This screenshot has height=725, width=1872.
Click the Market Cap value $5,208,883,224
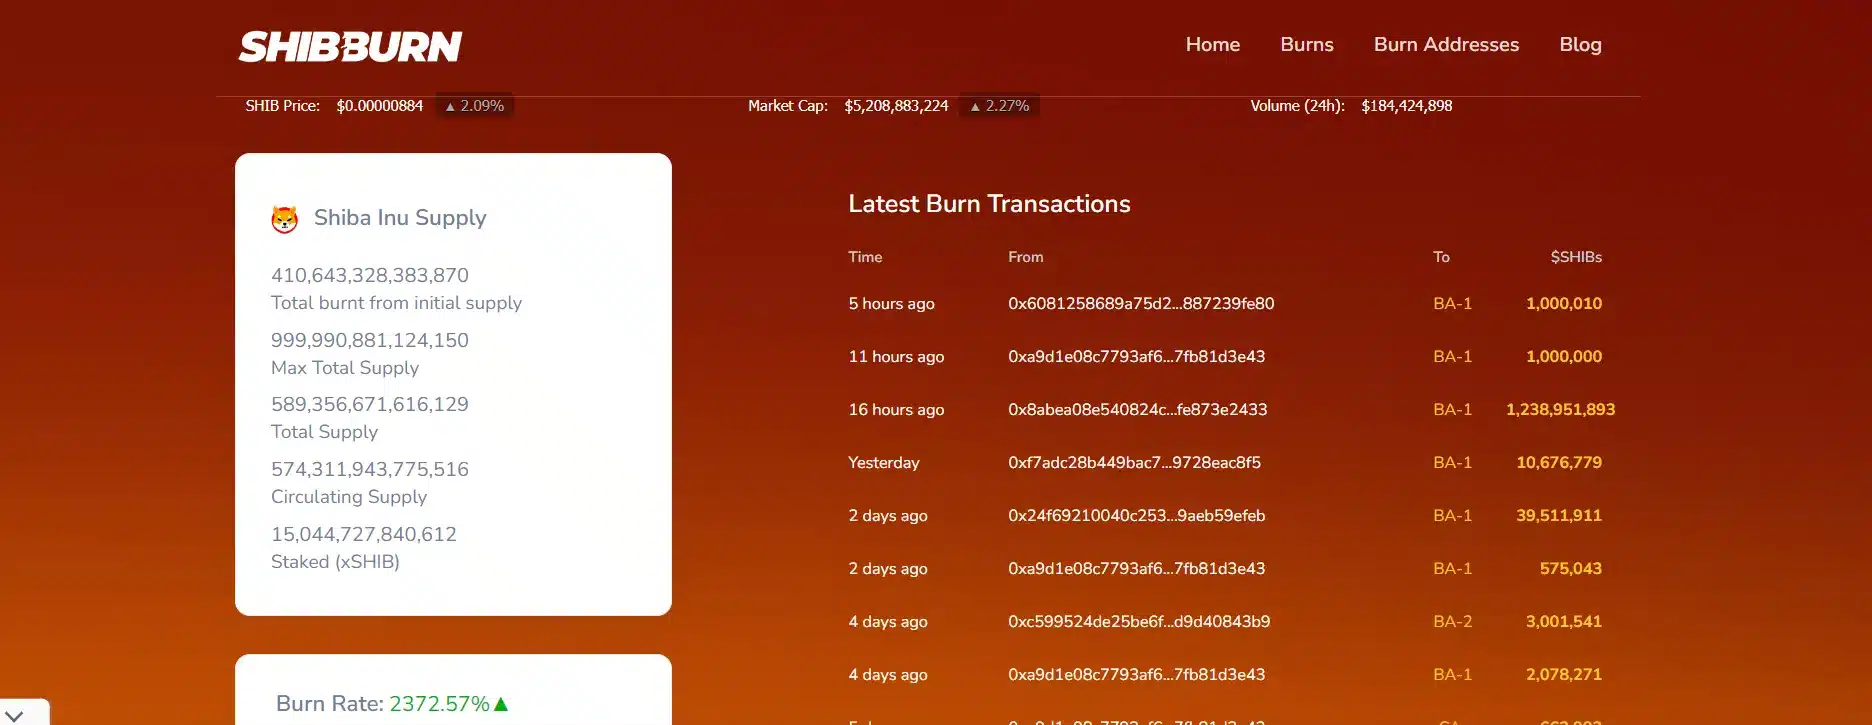(x=896, y=106)
